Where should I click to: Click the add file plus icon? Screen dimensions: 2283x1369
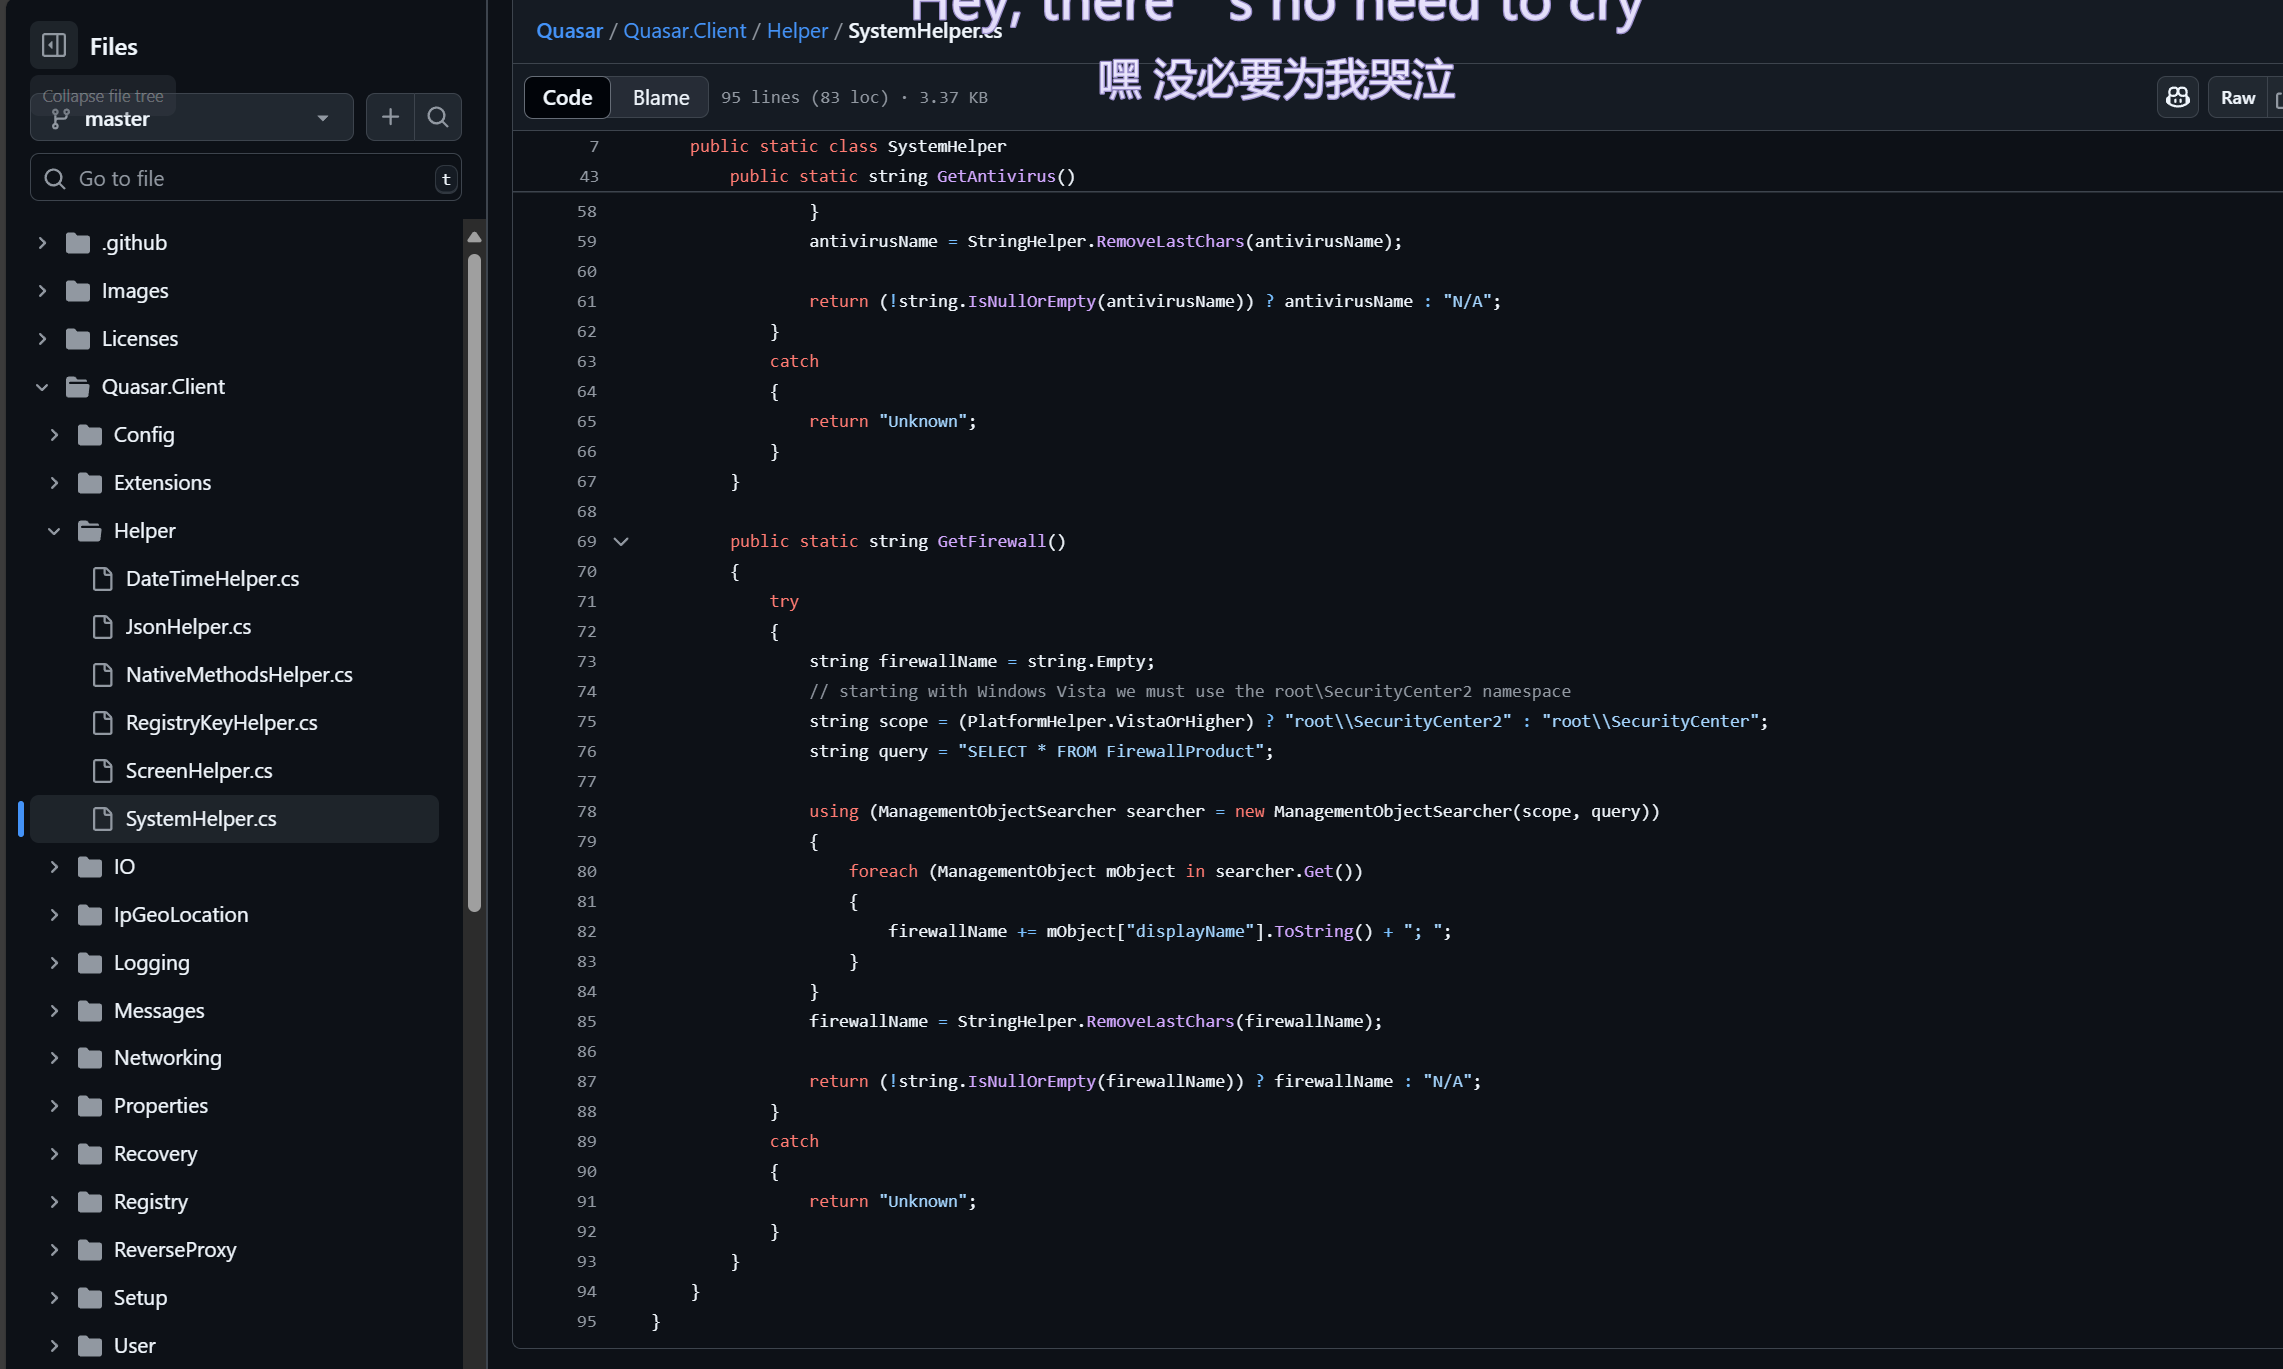tap(390, 117)
